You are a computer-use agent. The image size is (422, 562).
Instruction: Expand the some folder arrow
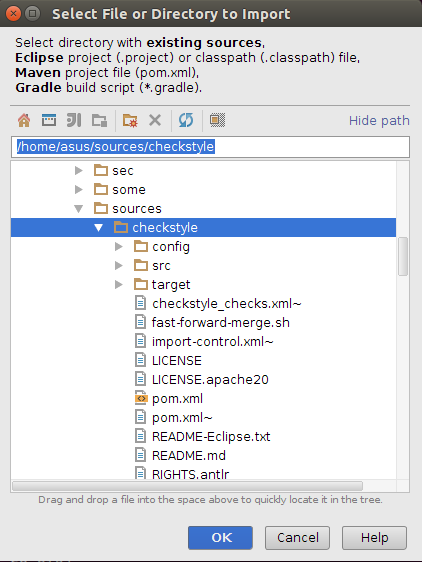(x=79, y=190)
